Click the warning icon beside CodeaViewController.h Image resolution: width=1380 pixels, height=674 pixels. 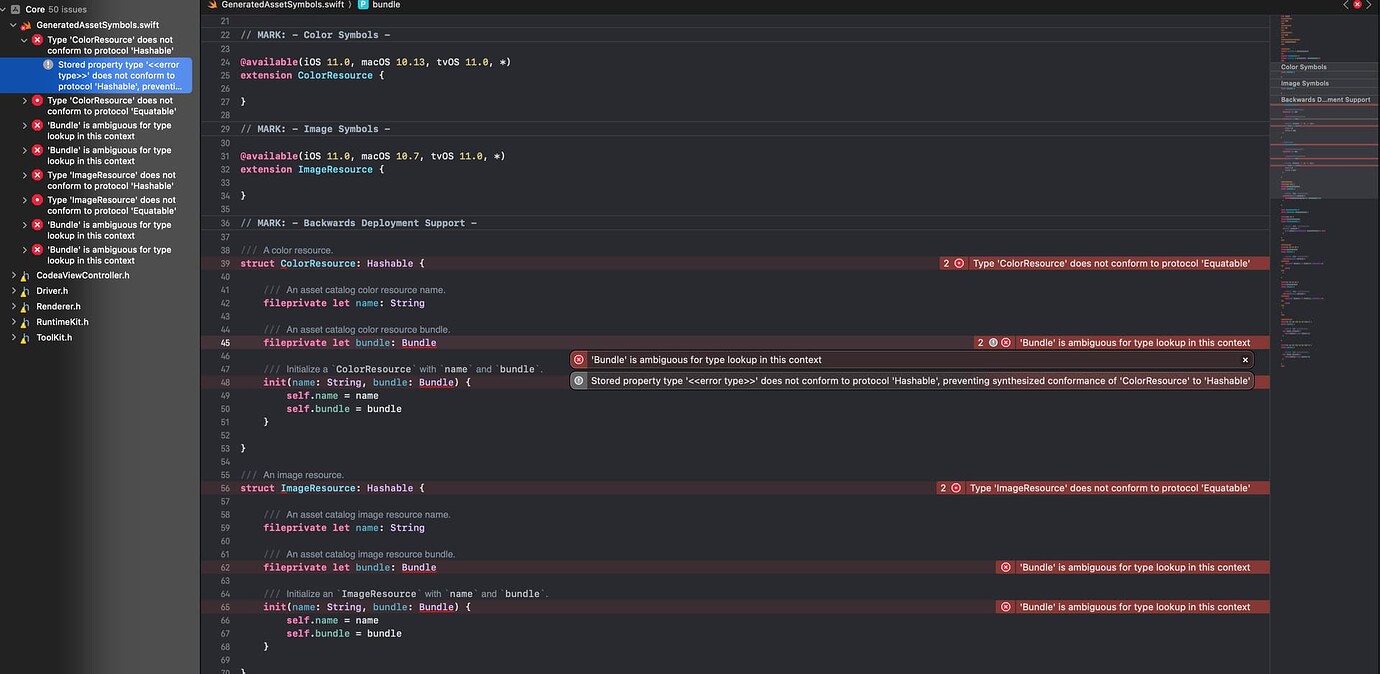coord(26,275)
